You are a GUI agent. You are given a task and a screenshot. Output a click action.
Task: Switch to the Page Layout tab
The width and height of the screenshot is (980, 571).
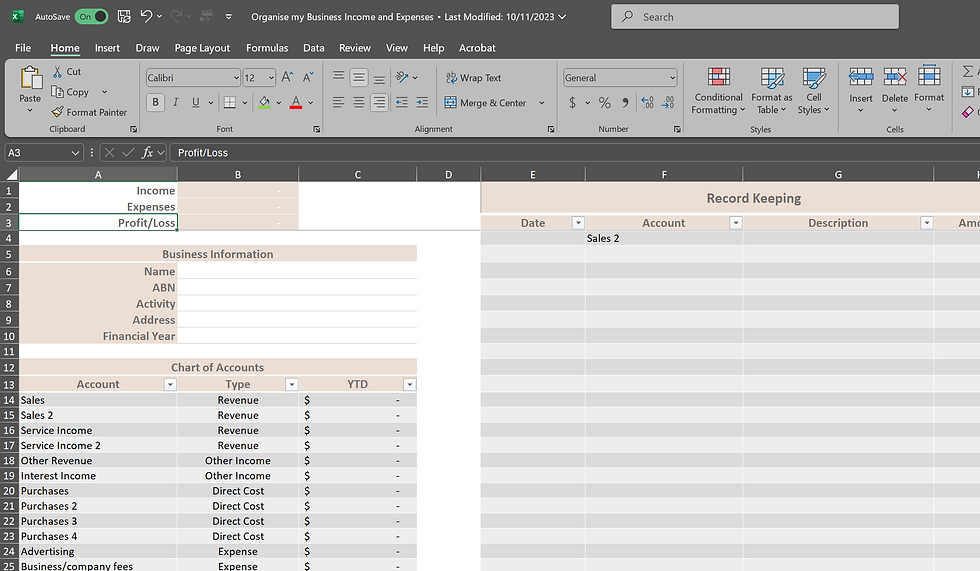point(202,48)
